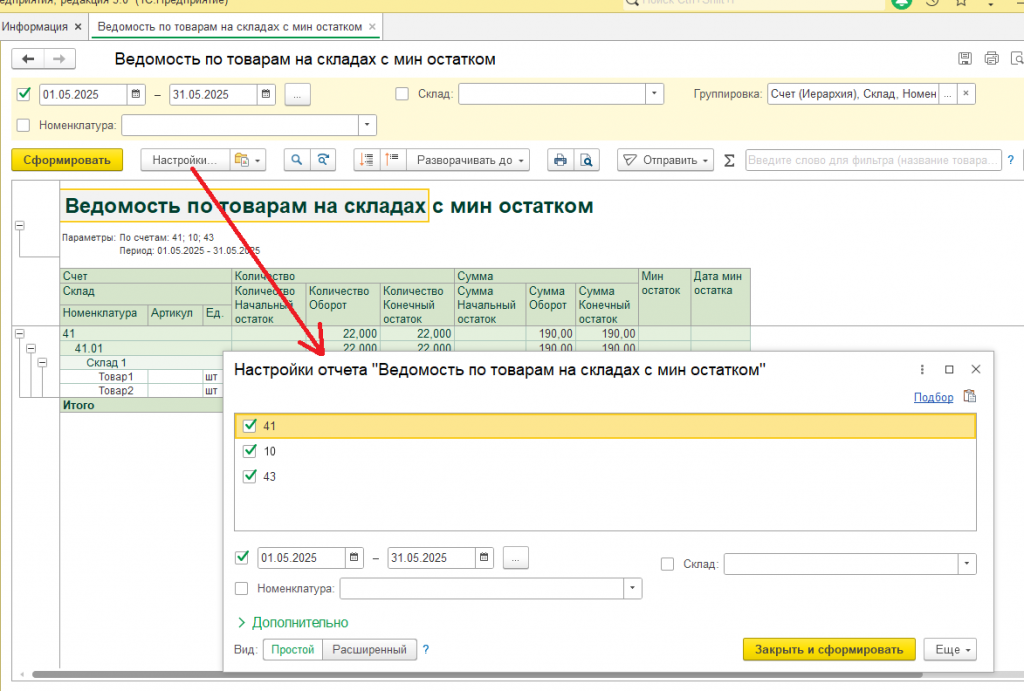Click the period ellipsis button in settings dialog
The image size is (1024, 691).
pos(515,558)
